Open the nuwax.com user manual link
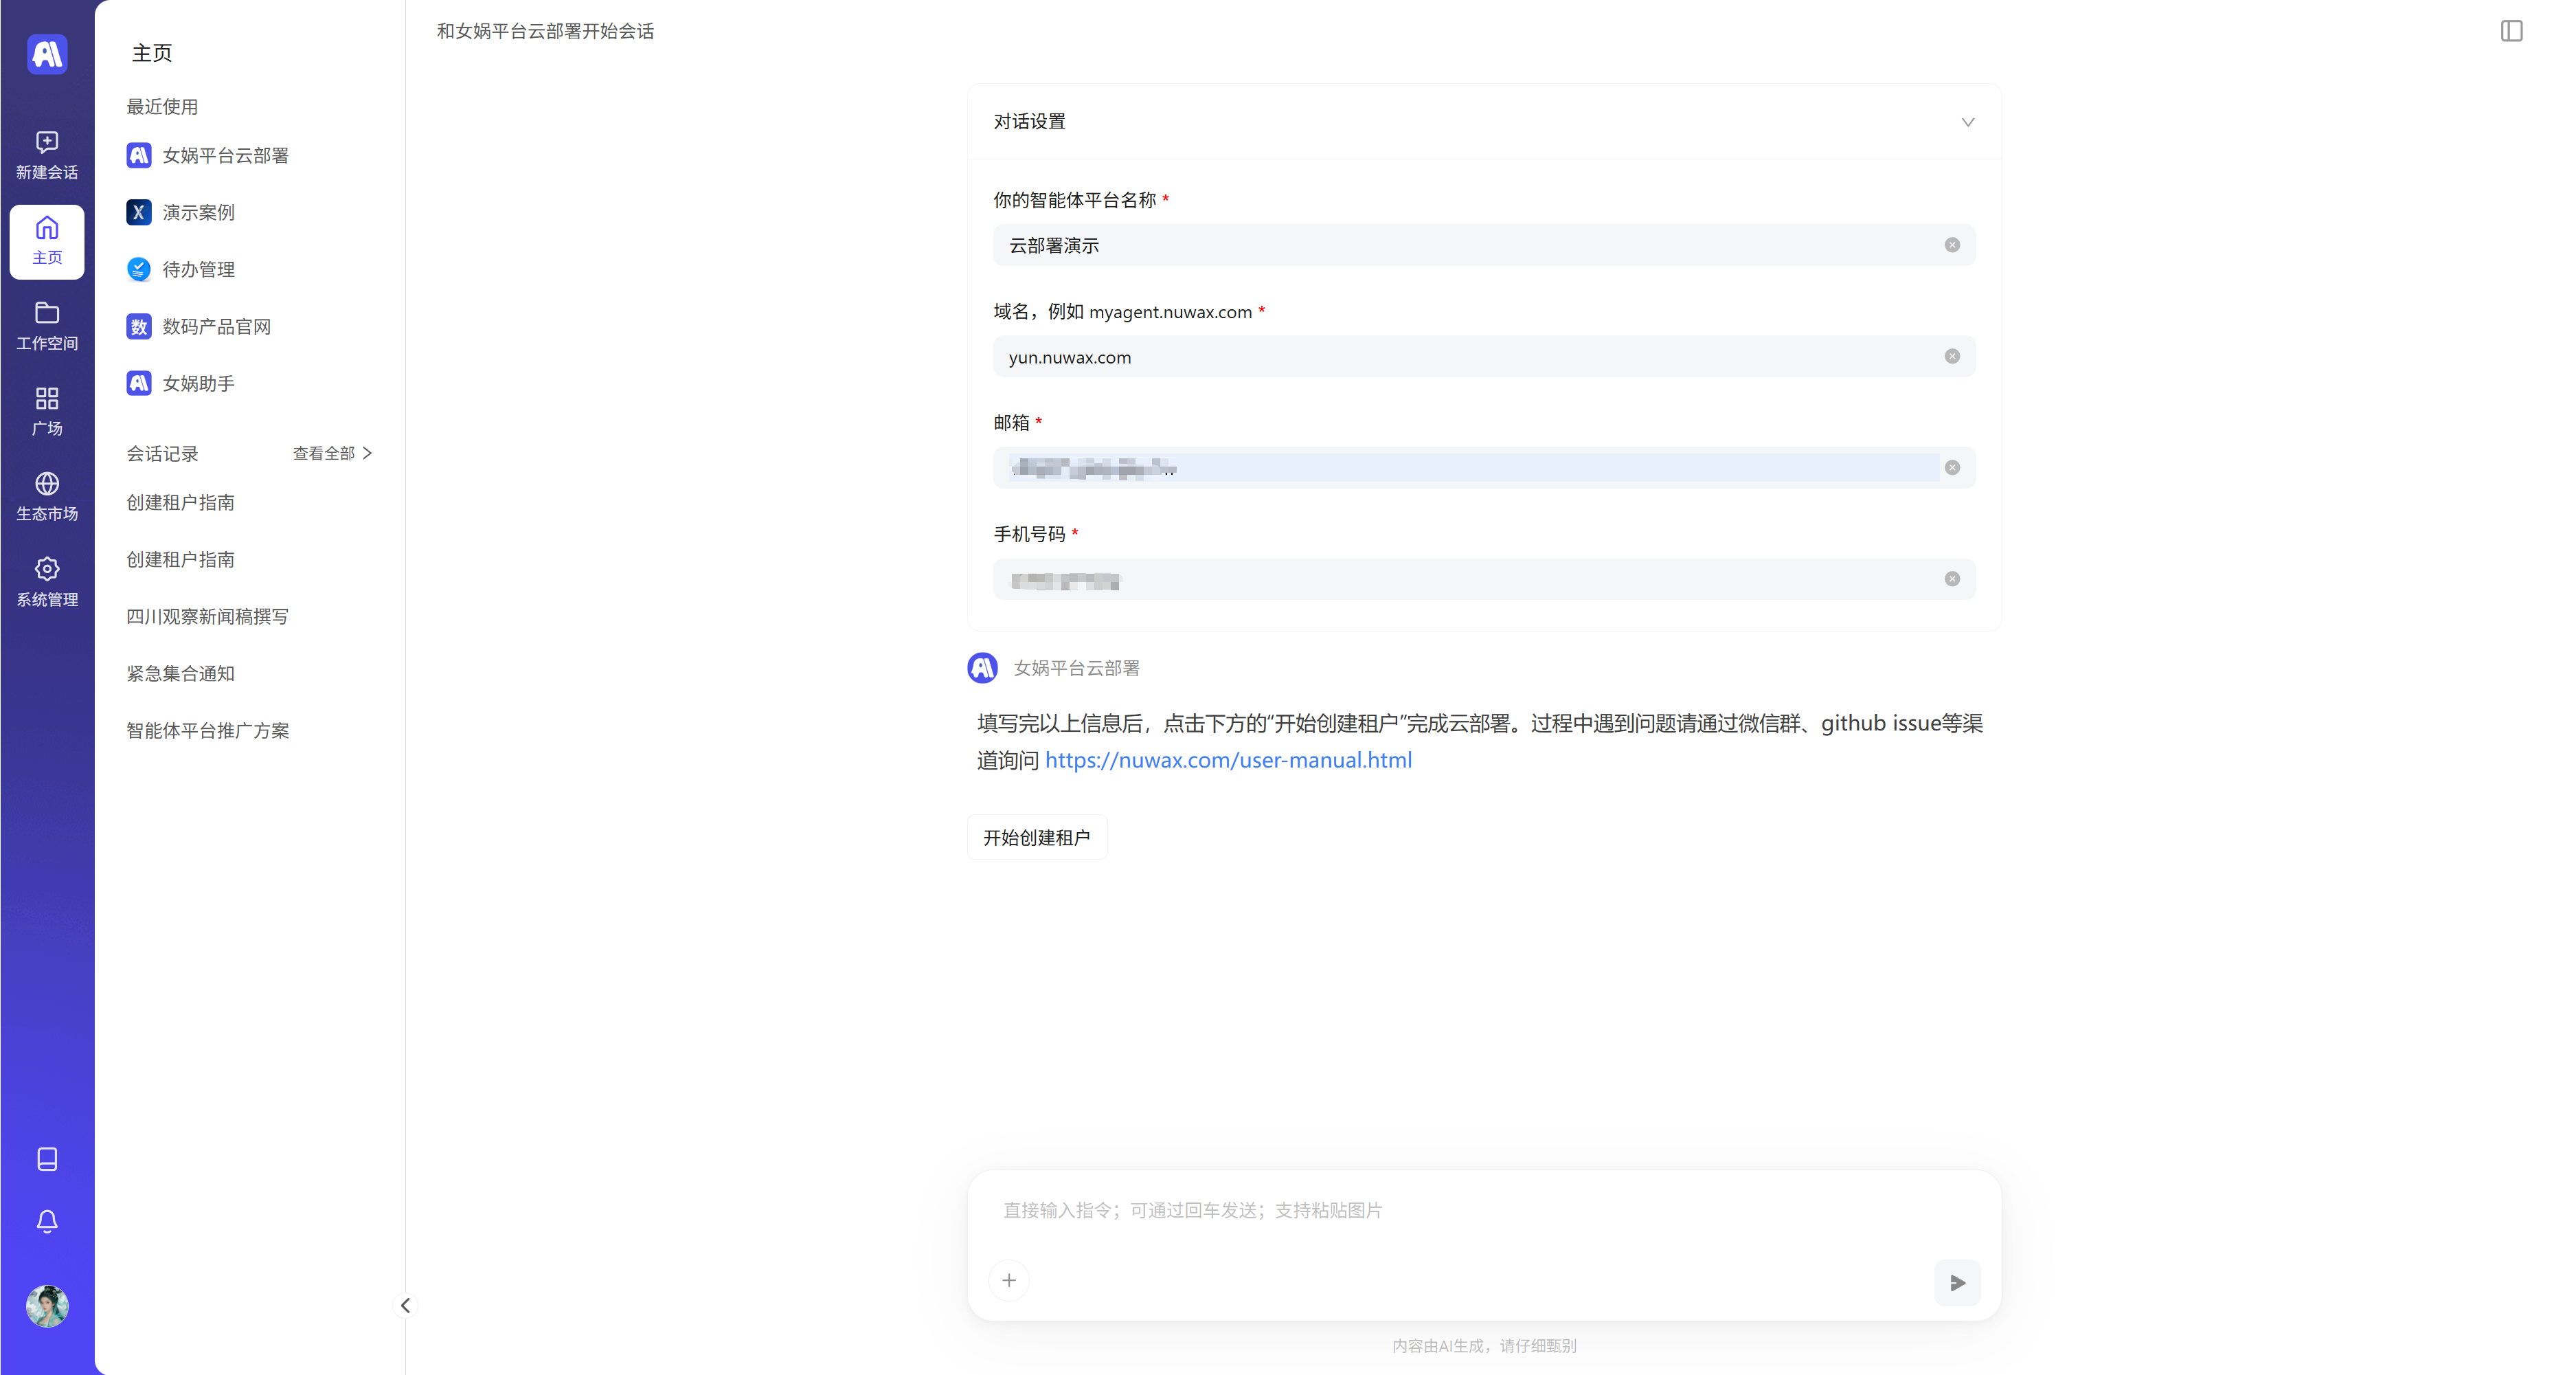The image size is (2576, 1375). click(1228, 760)
